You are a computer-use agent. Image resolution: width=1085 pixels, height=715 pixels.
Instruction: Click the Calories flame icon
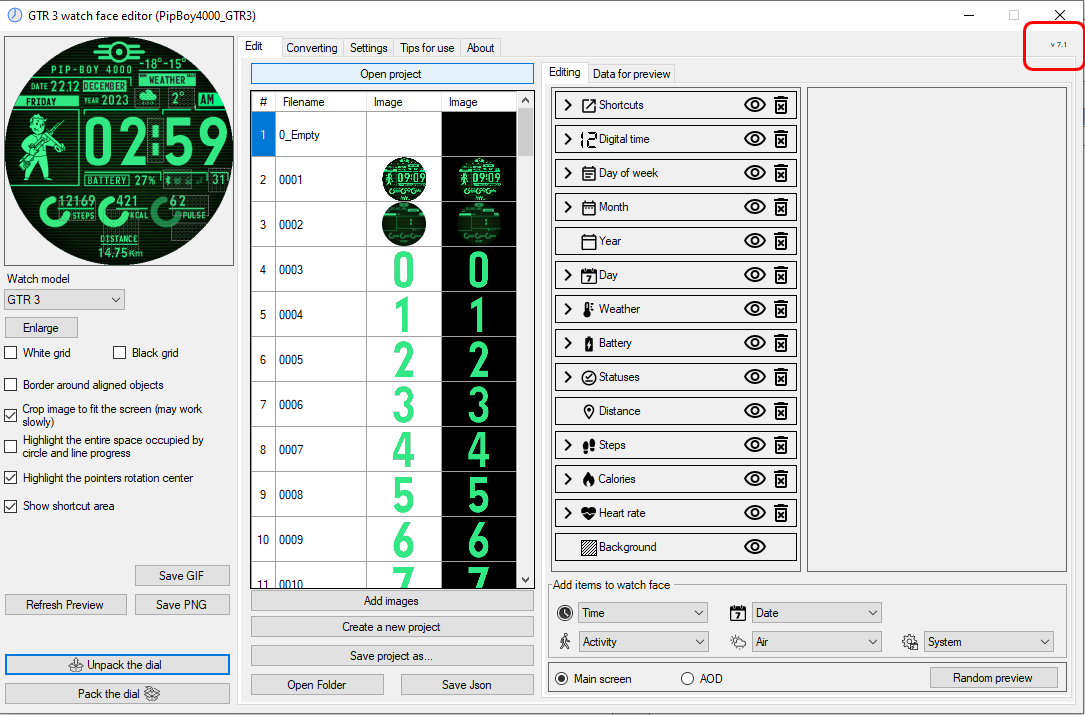[x=589, y=479]
